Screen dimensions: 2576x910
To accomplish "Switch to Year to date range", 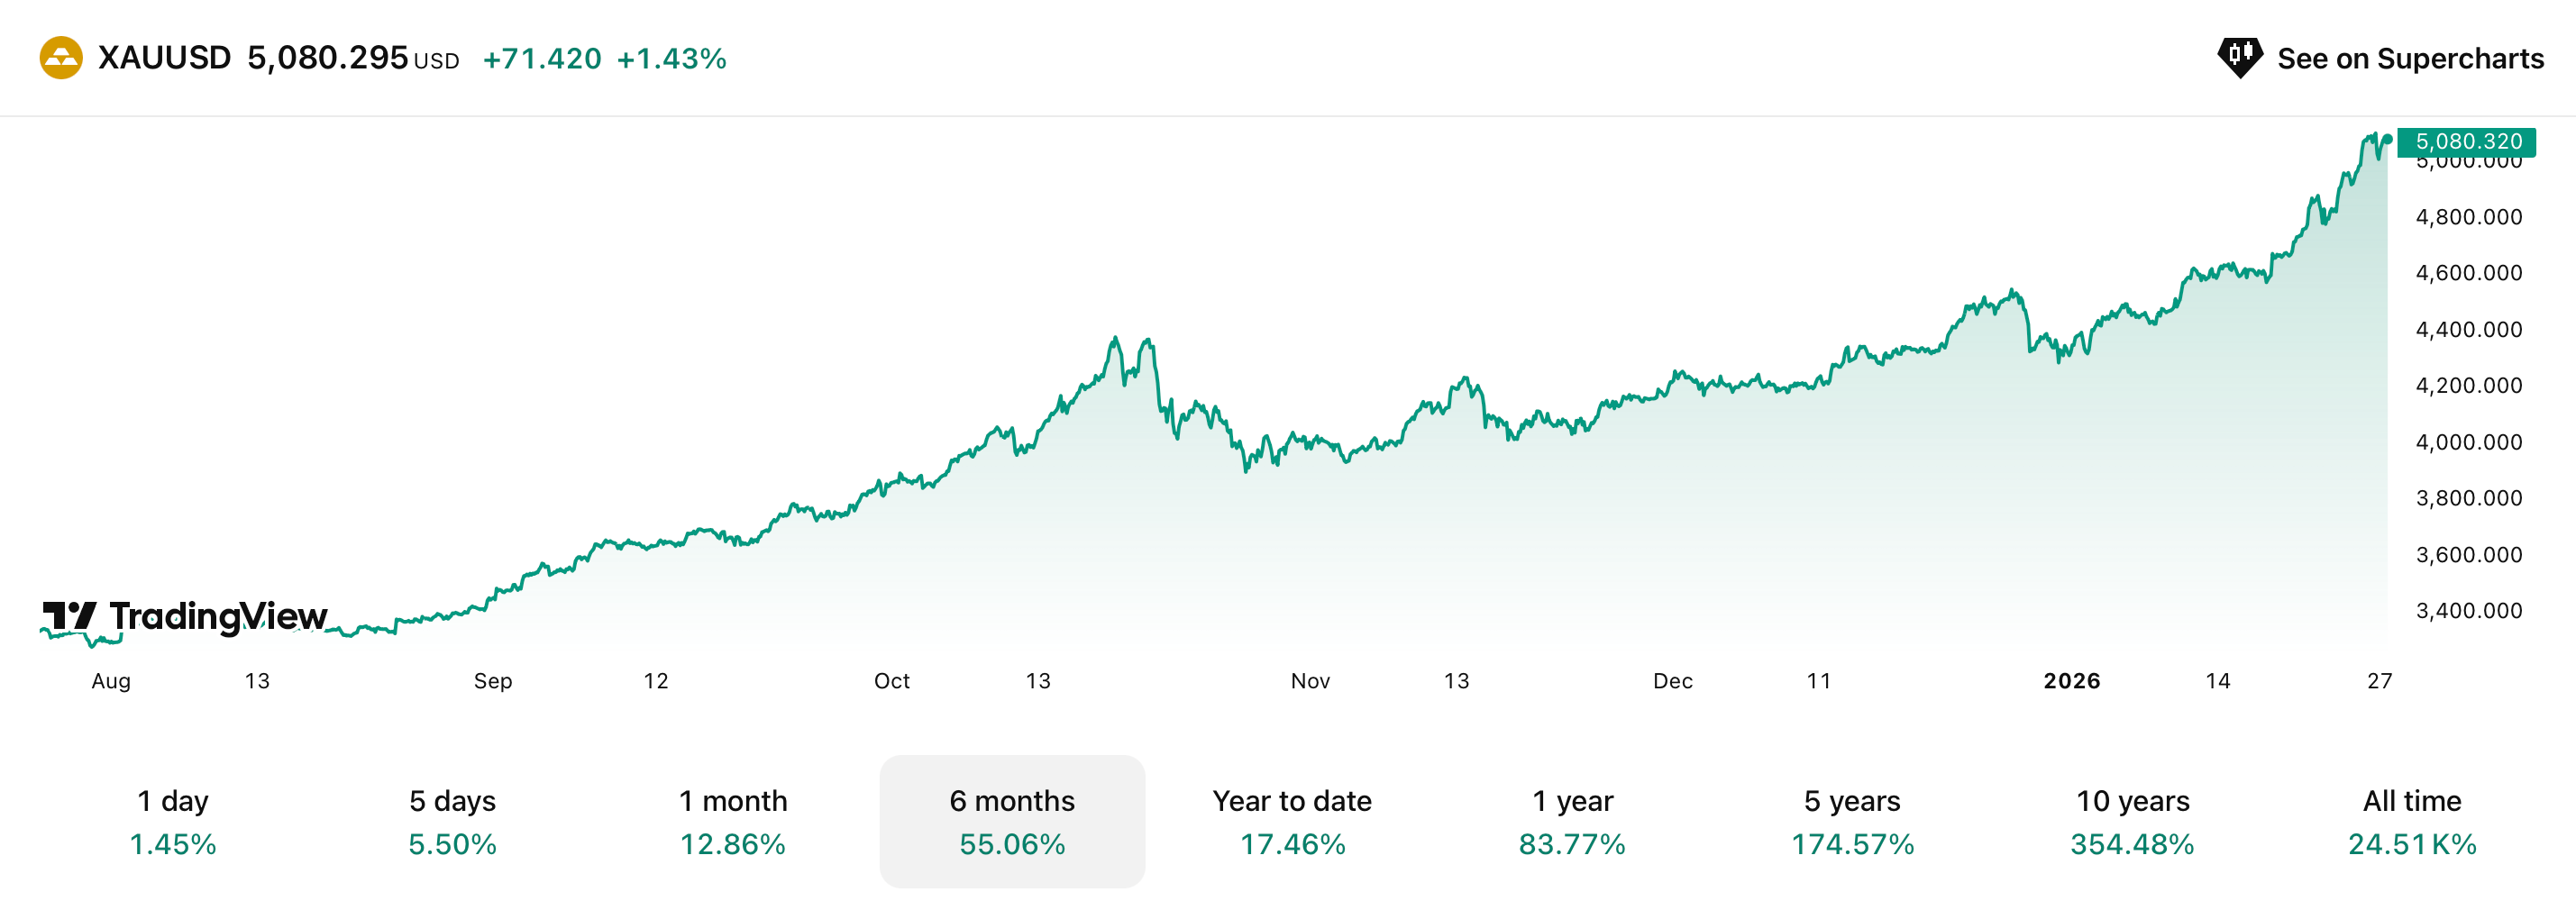I will click(1292, 822).
